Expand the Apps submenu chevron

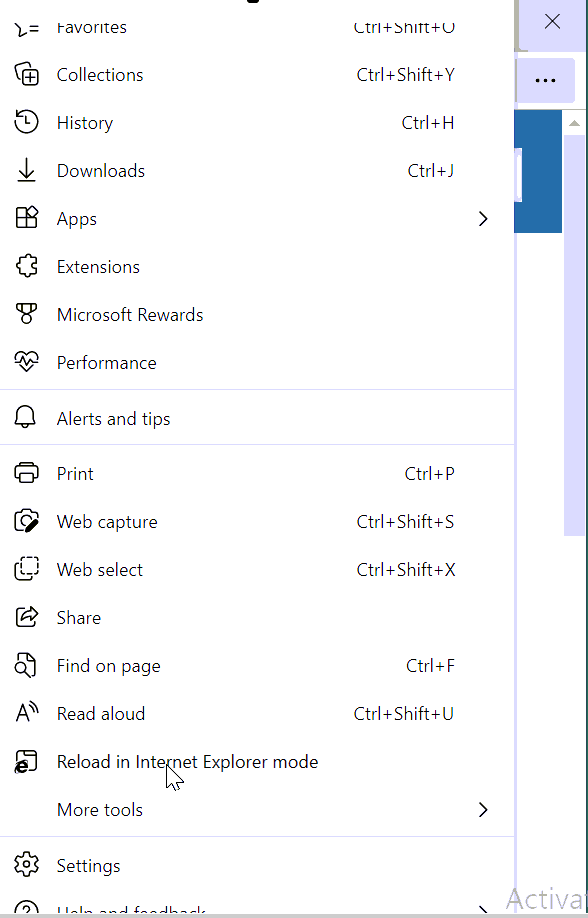(x=483, y=219)
